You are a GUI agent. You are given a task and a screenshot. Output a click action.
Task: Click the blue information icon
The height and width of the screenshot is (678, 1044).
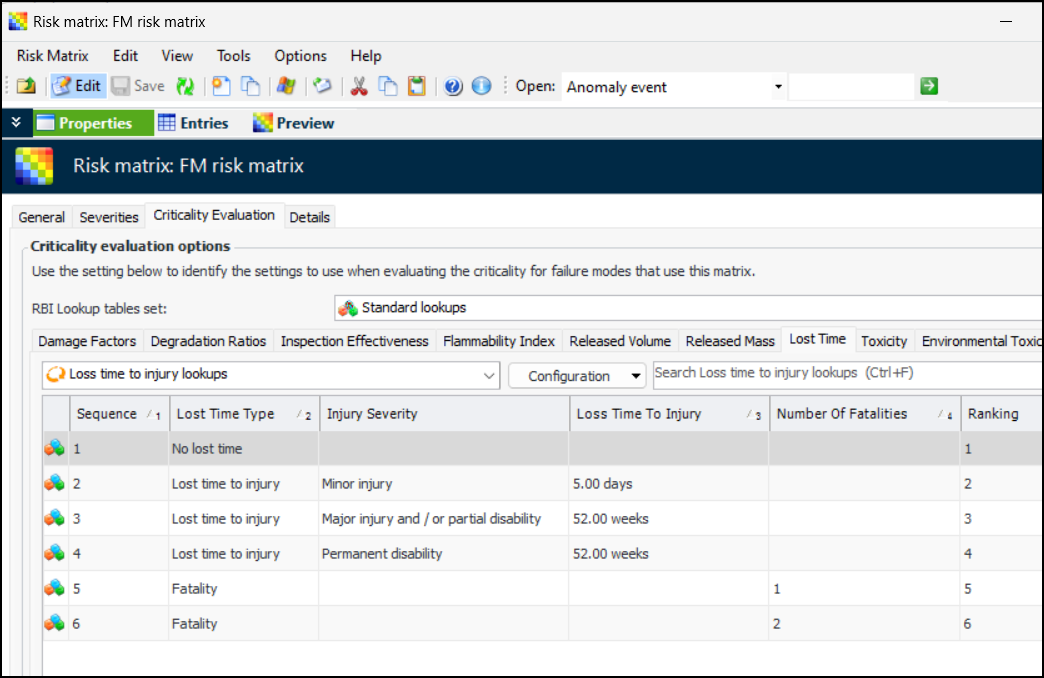click(x=481, y=86)
